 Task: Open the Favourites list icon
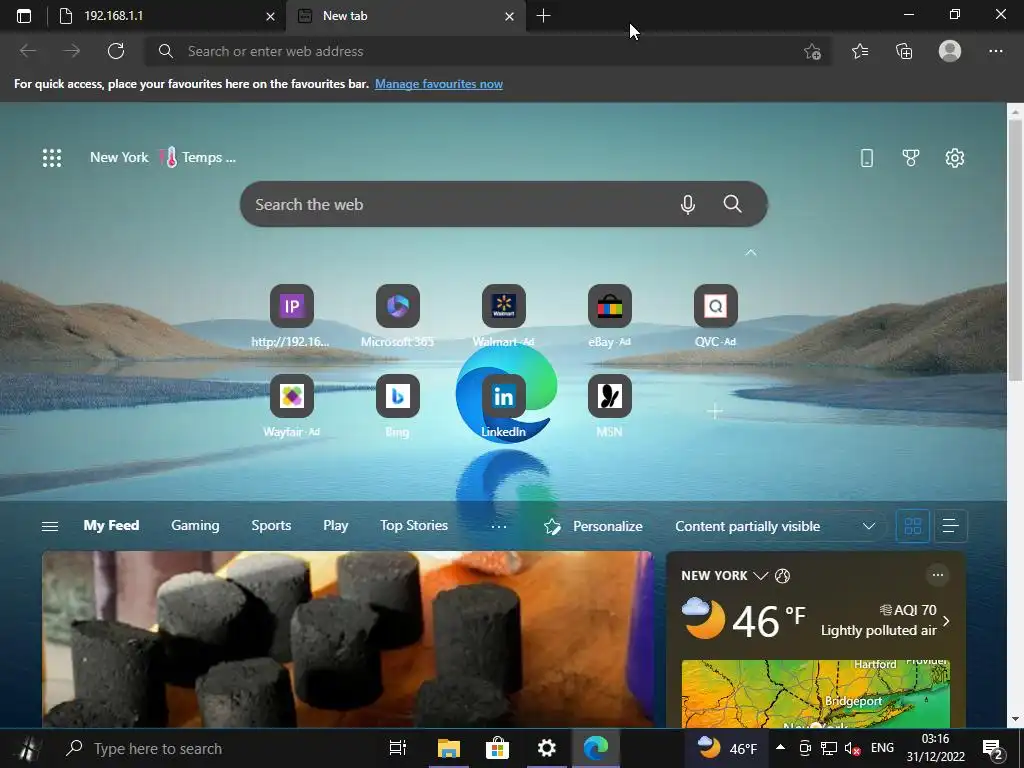[x=859, y=51]
